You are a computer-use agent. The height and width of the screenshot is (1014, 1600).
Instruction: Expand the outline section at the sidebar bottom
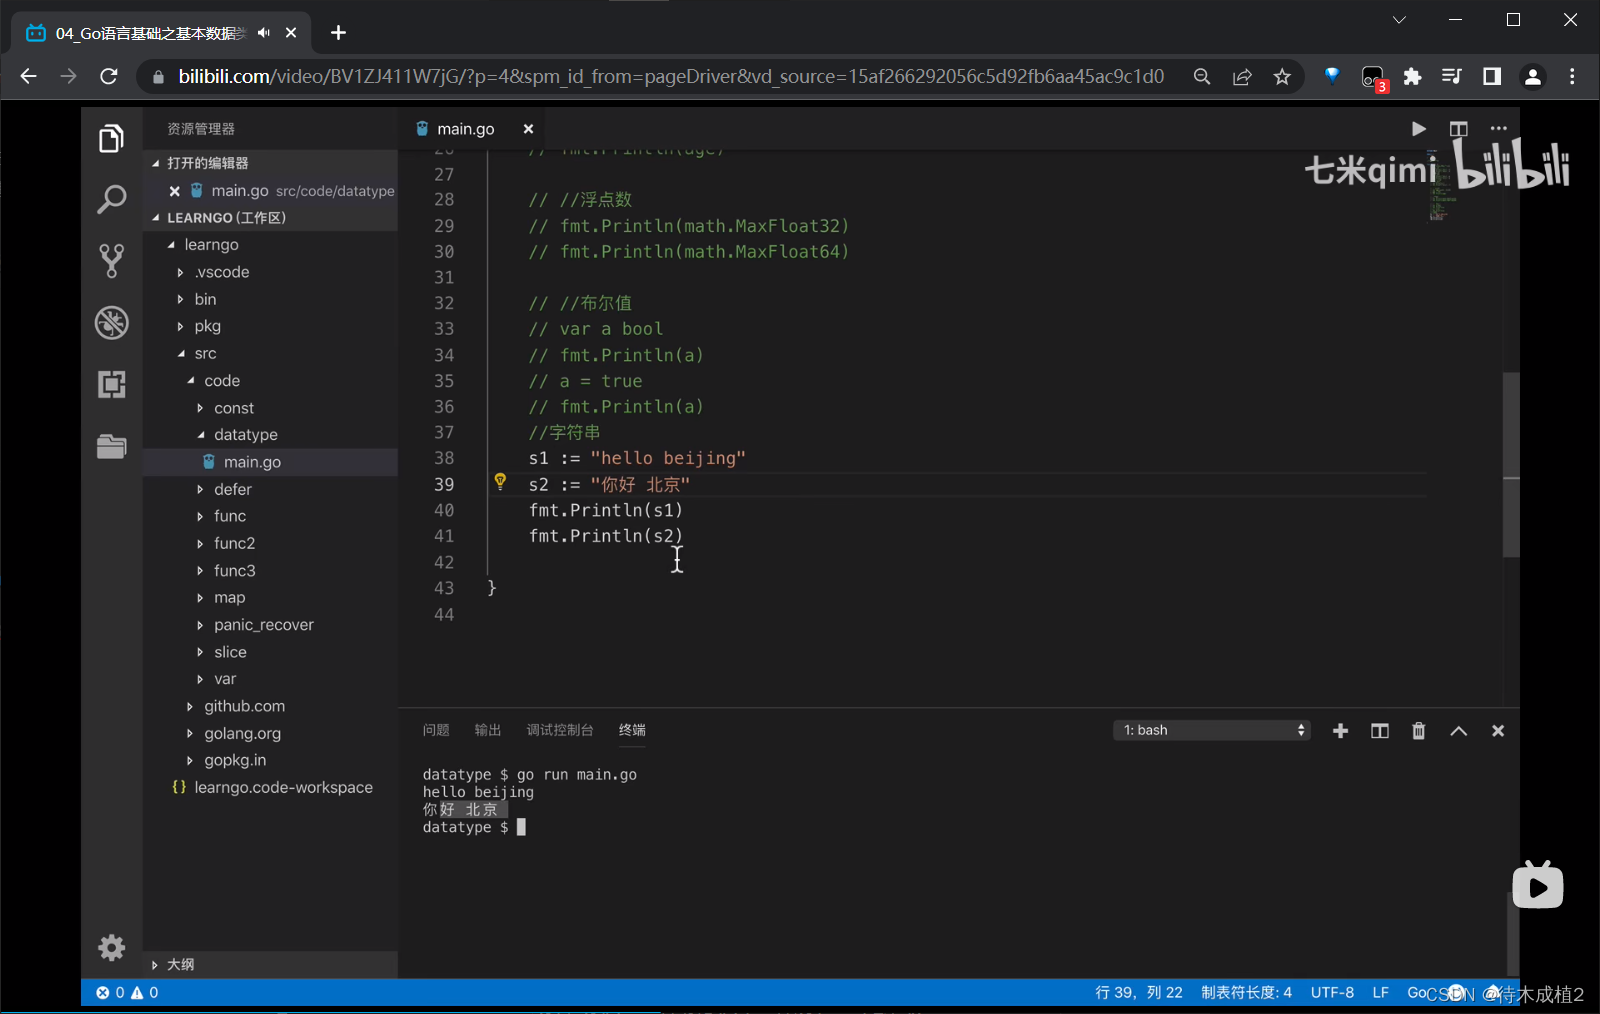[155, 965]
